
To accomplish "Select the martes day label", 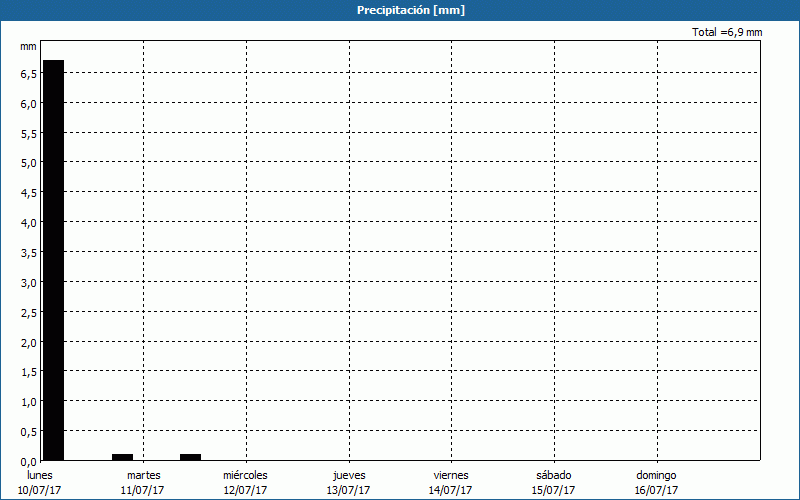I will (143, 475).
